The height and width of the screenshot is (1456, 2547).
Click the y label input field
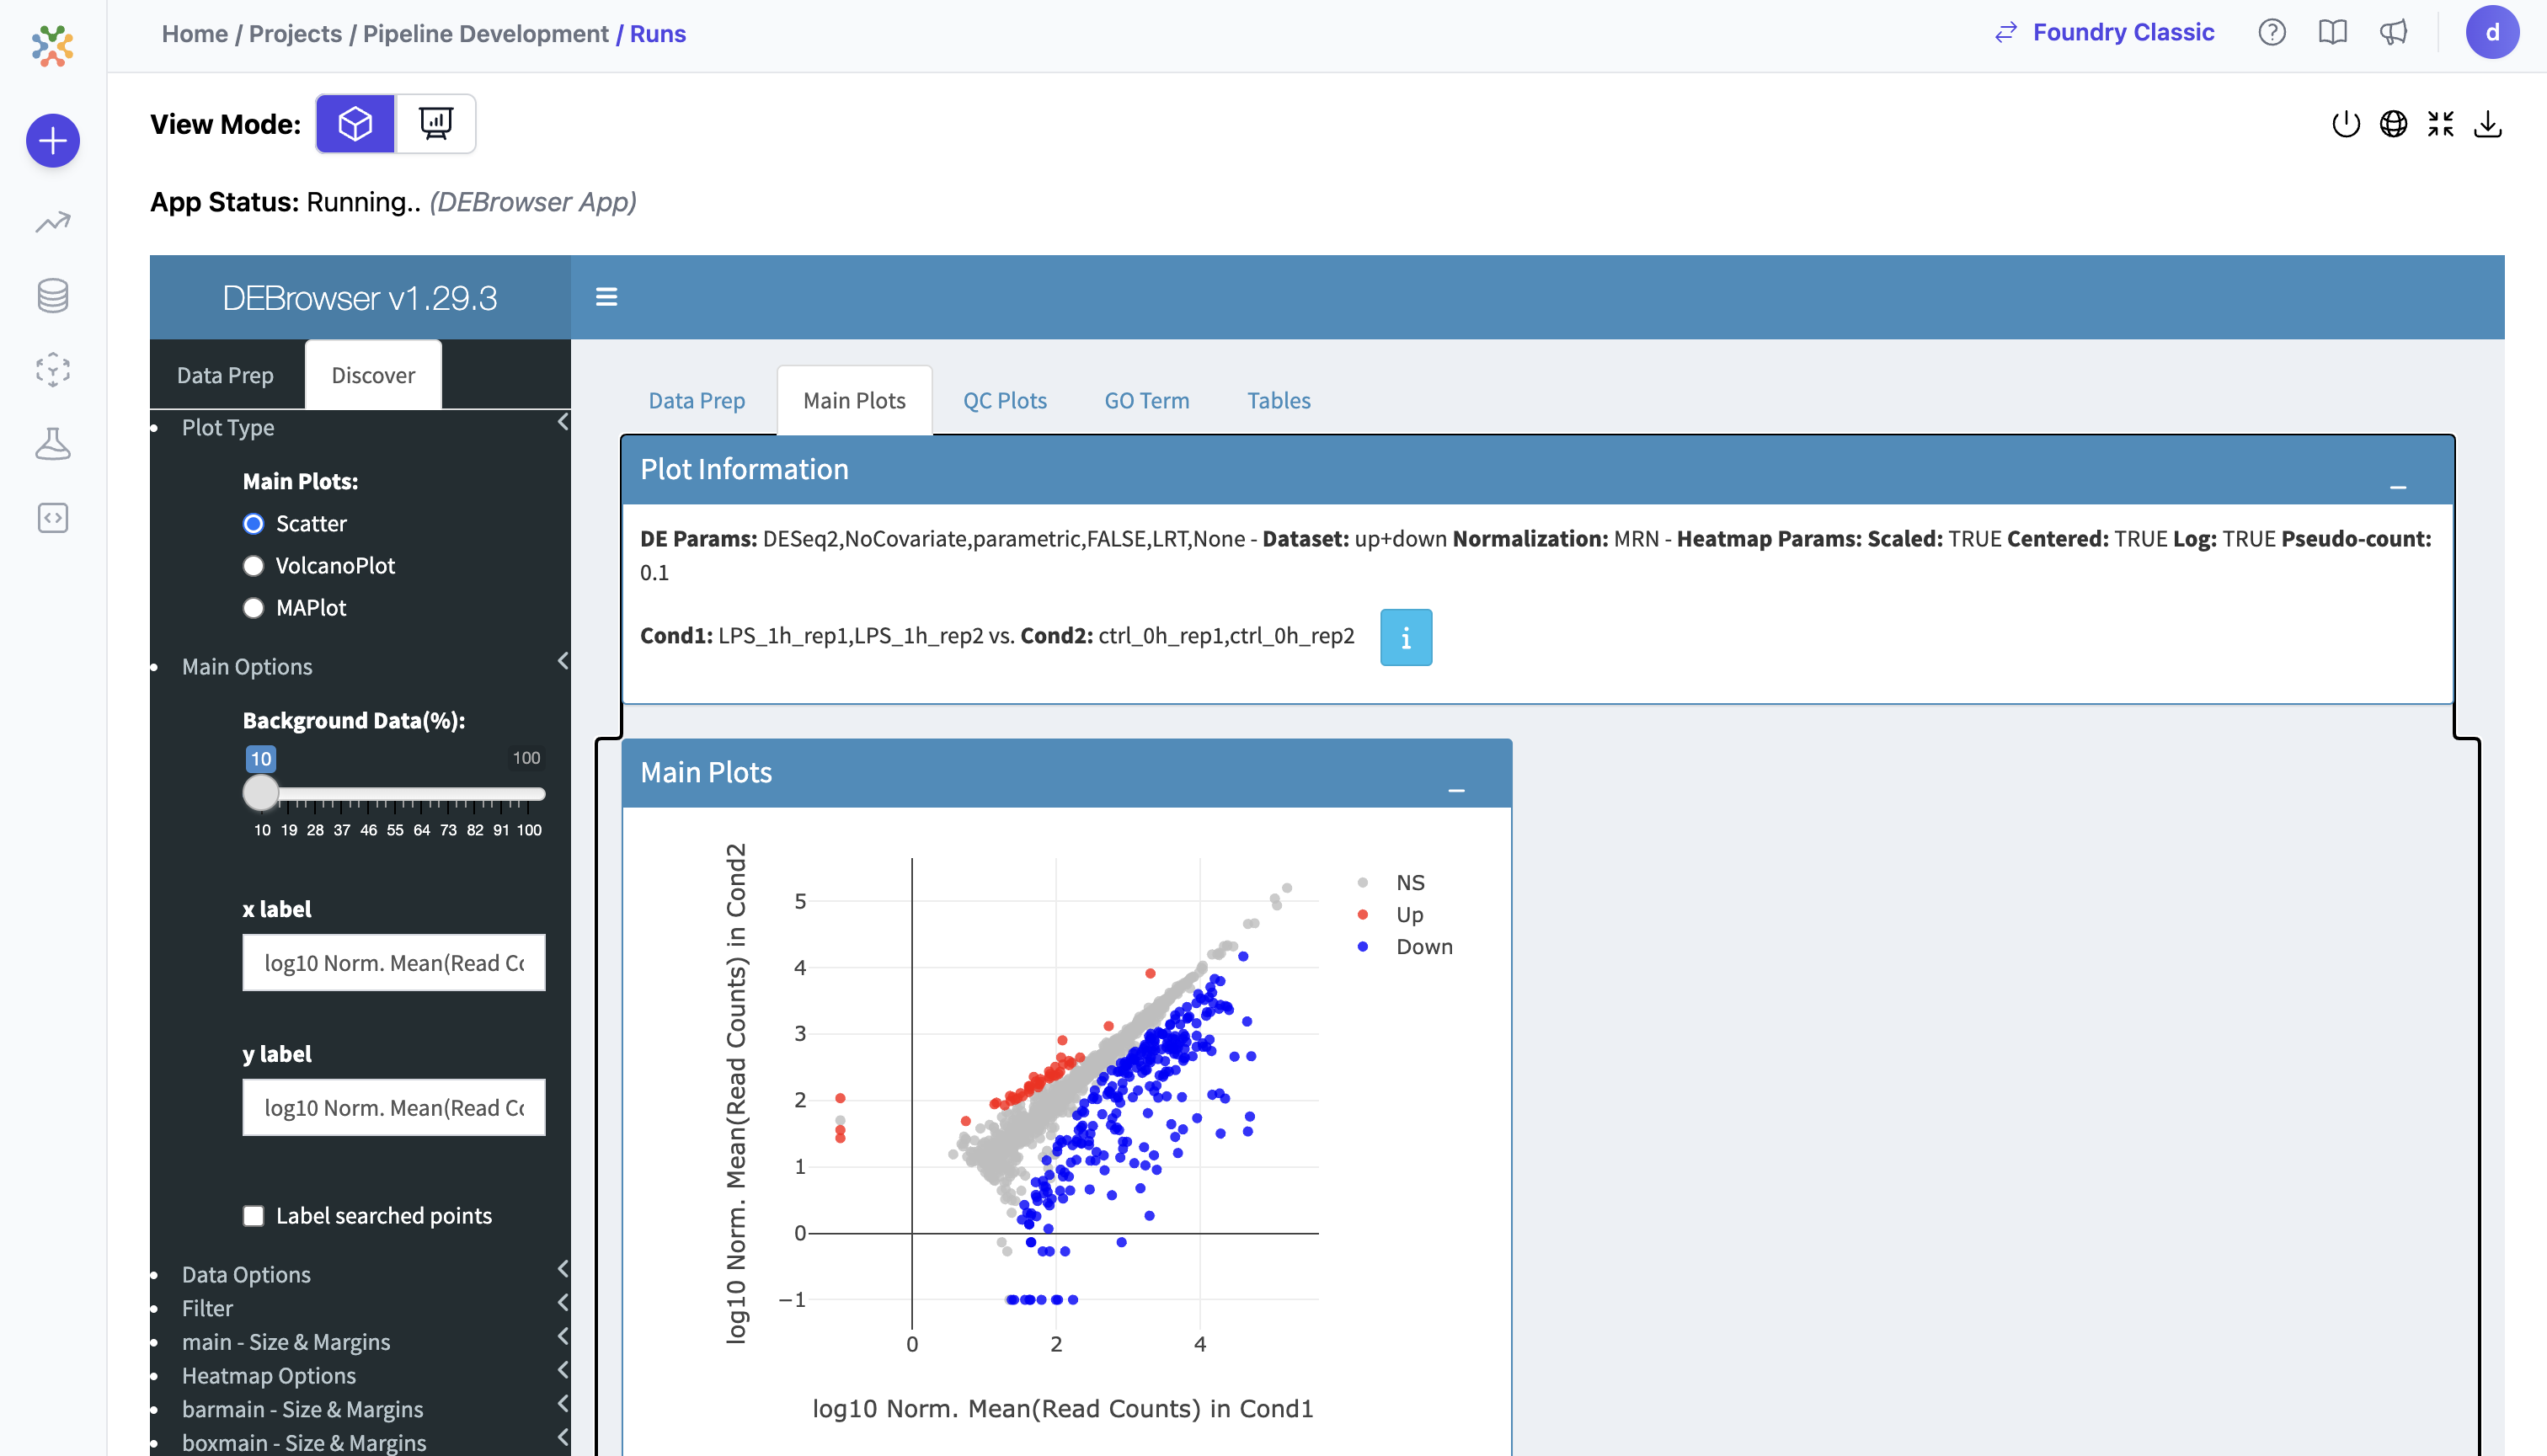pos(394,1107)
